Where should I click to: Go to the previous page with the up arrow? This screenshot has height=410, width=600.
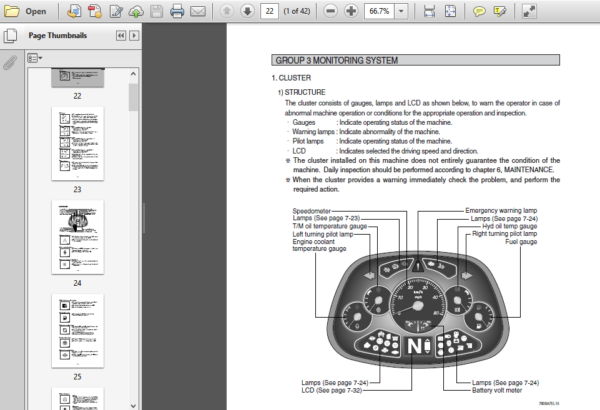tap(227, 11)
